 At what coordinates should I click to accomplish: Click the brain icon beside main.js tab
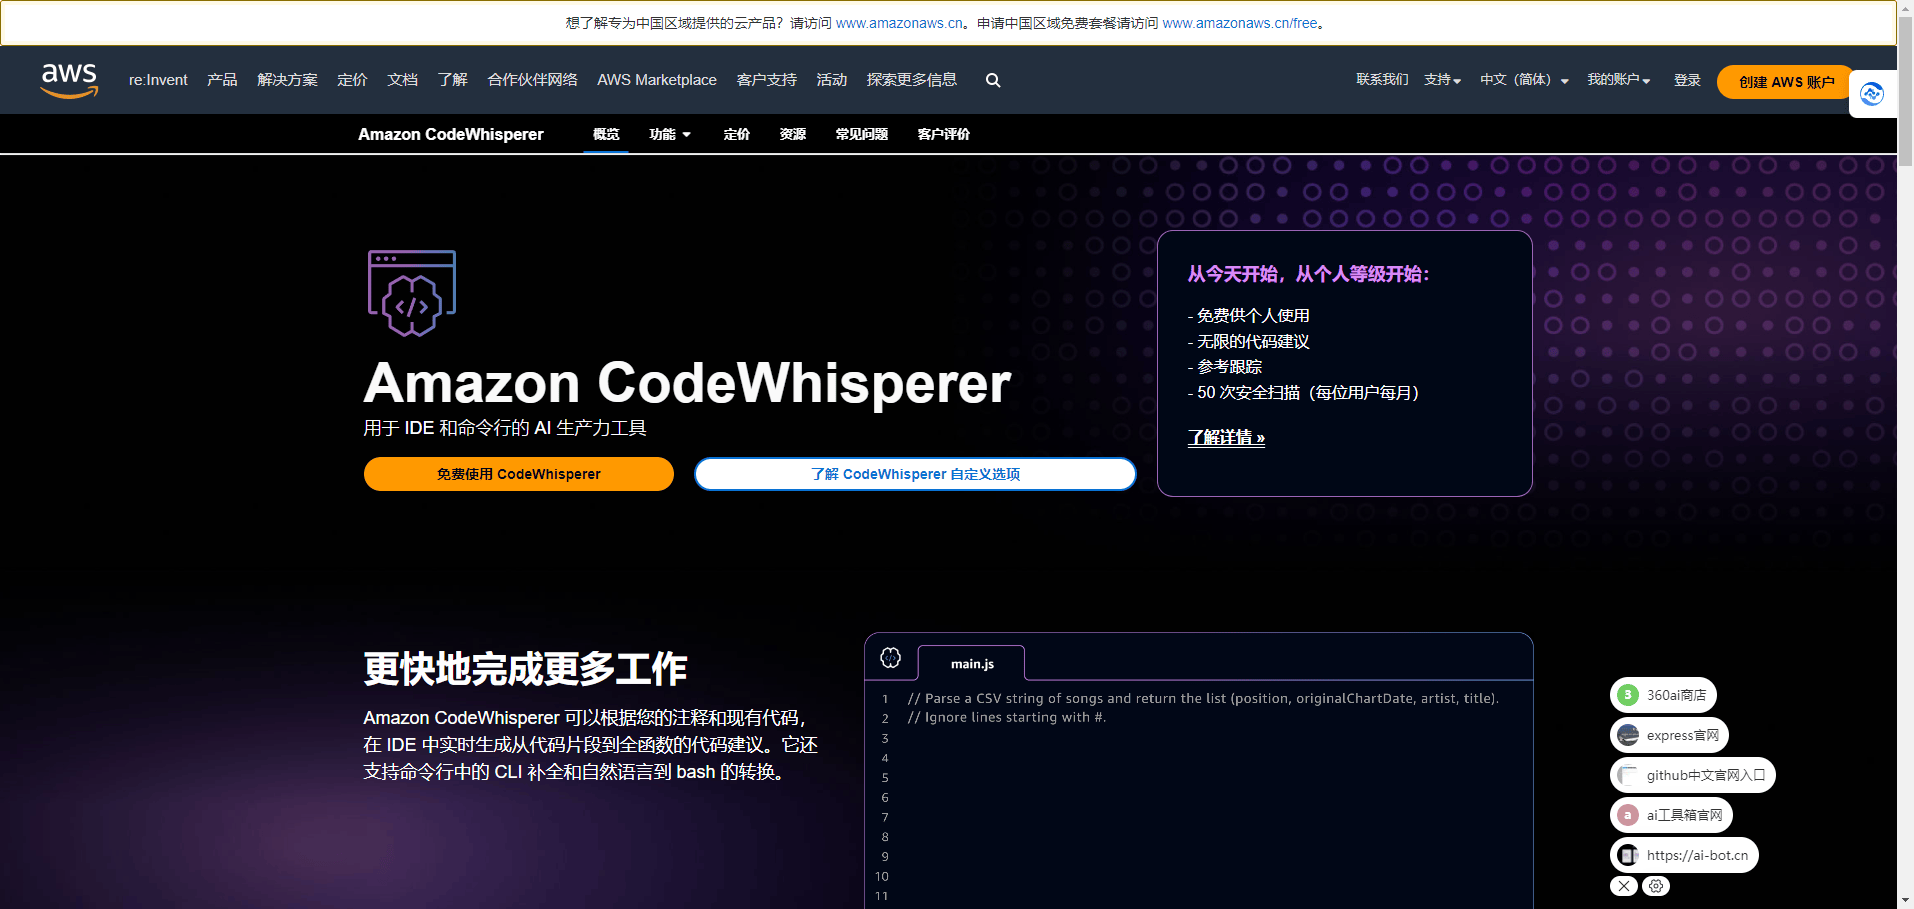click(x=890, y=658)
